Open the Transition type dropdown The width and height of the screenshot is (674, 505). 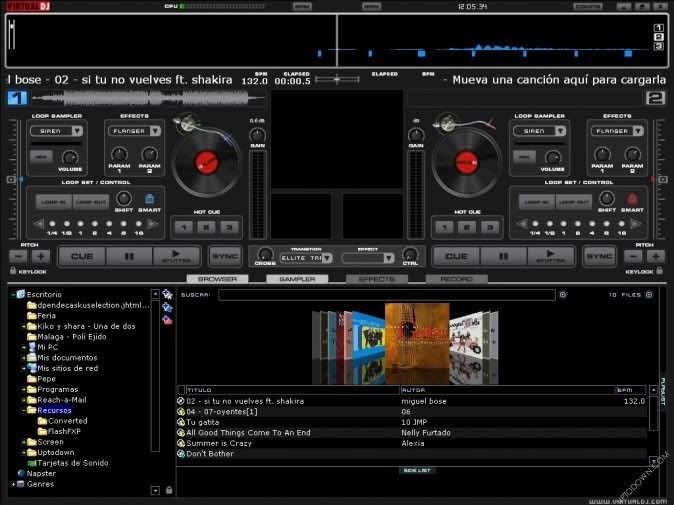tap(328, 258)
